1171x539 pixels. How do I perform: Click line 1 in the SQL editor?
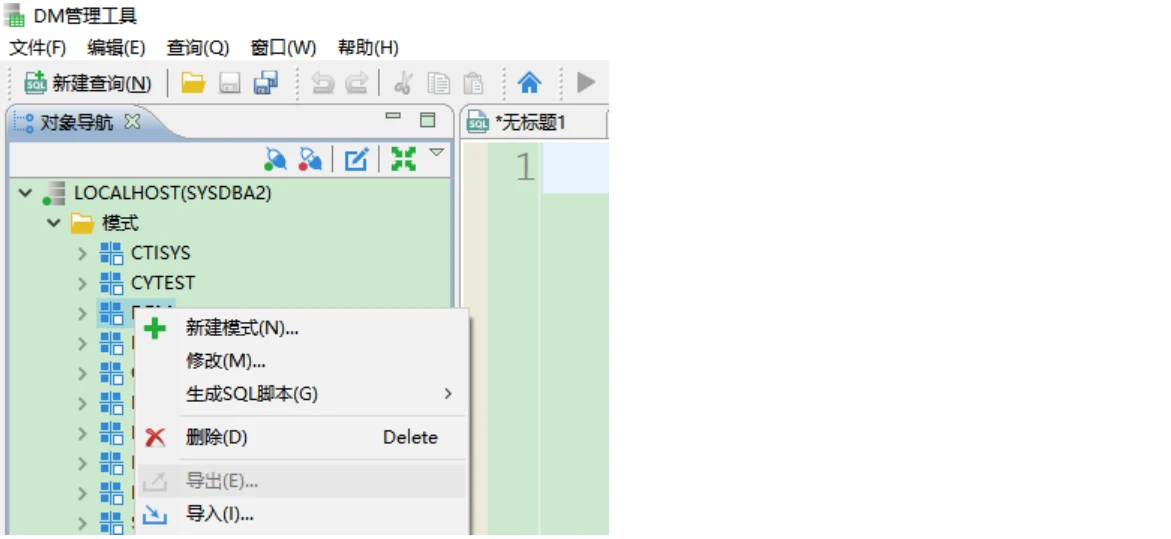[x=575, y=168]
